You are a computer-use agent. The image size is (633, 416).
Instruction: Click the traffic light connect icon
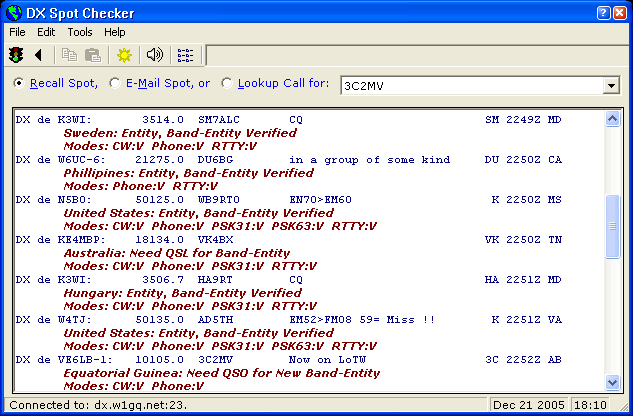[x=16, y=55]
